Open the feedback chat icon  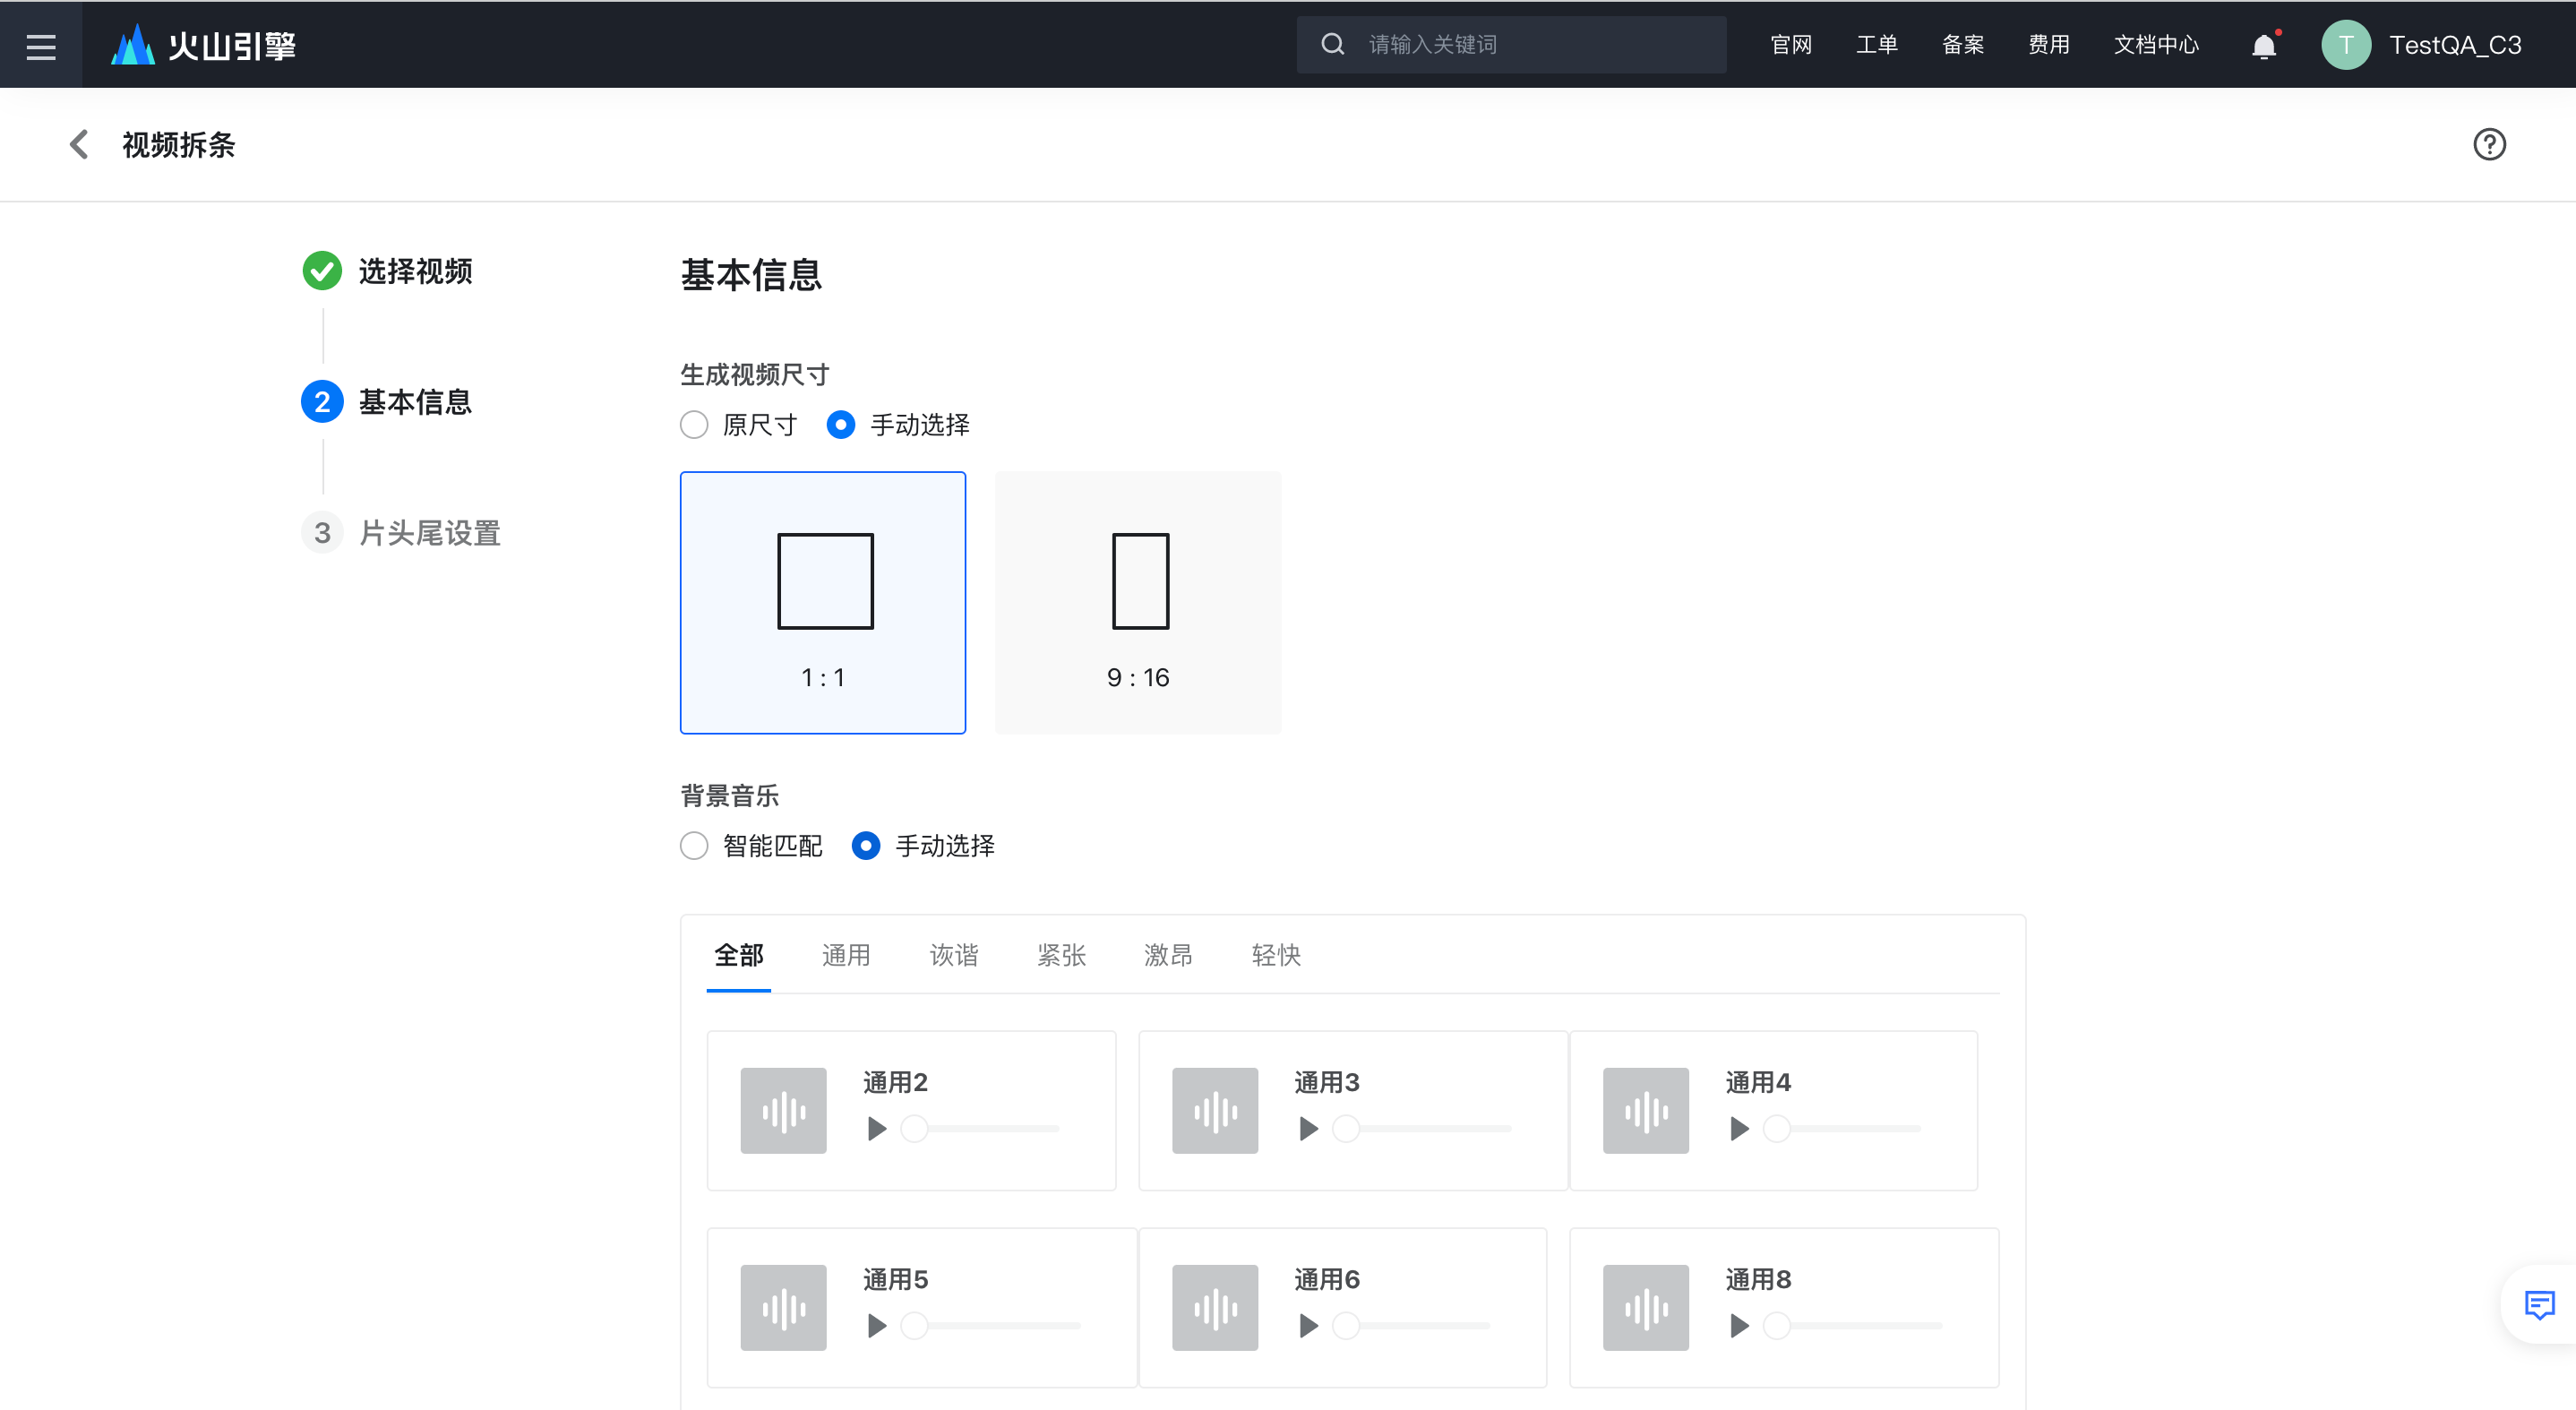pos(2539,1305)
